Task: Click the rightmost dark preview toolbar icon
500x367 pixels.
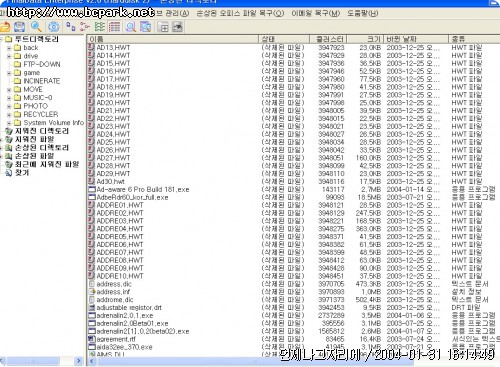Action: (177, 27)
